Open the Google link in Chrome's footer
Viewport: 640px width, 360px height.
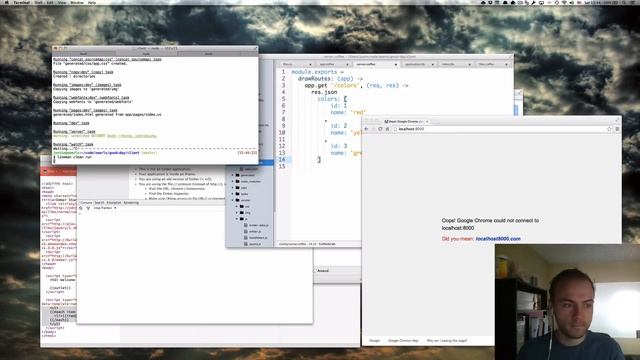coord(374,340)
